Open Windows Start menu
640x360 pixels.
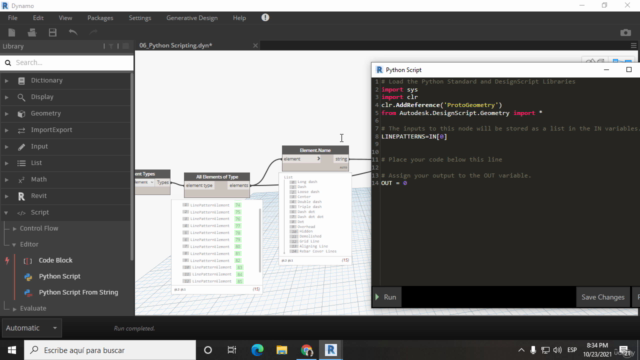[x=12, y=350]
